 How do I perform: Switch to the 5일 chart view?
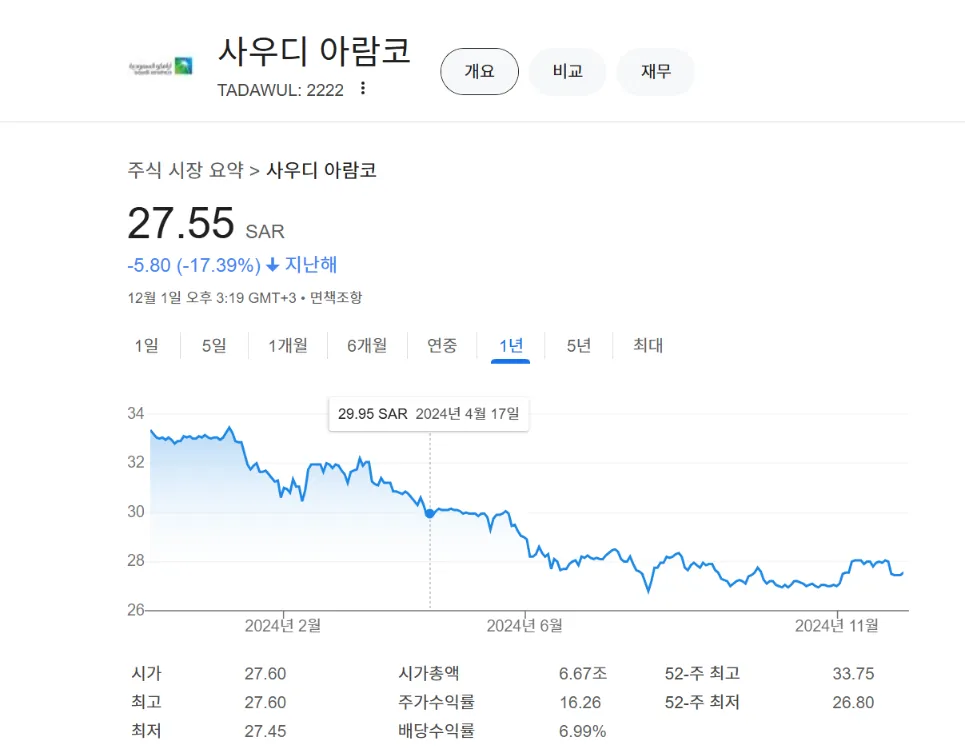pos(211,345)
